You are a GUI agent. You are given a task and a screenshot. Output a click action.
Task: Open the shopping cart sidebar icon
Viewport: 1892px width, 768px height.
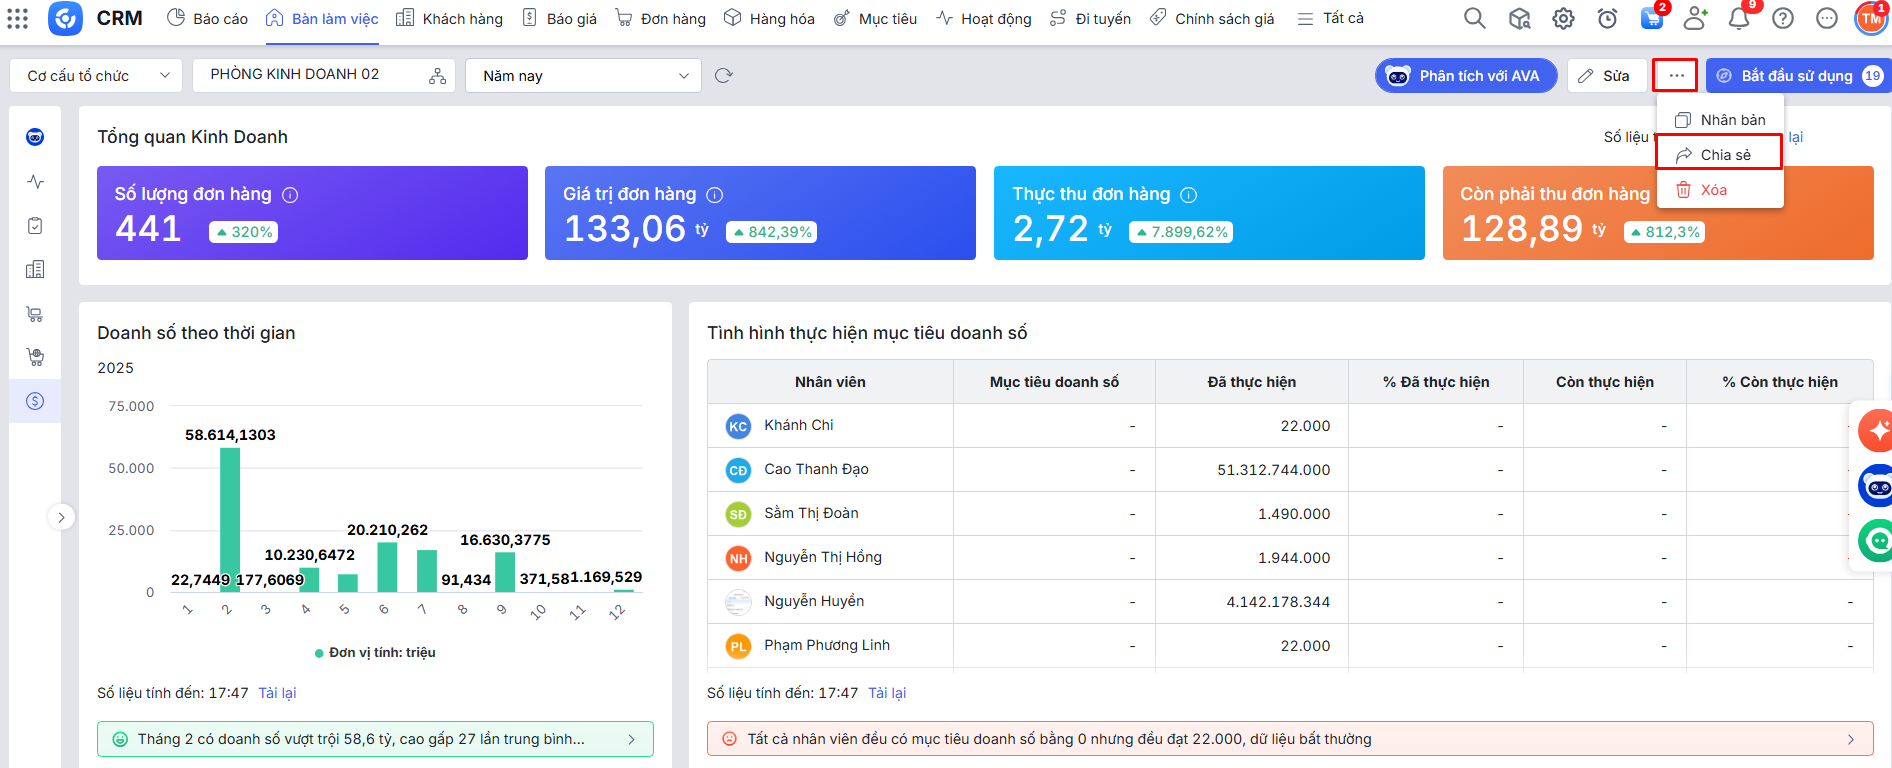point(35,314)
